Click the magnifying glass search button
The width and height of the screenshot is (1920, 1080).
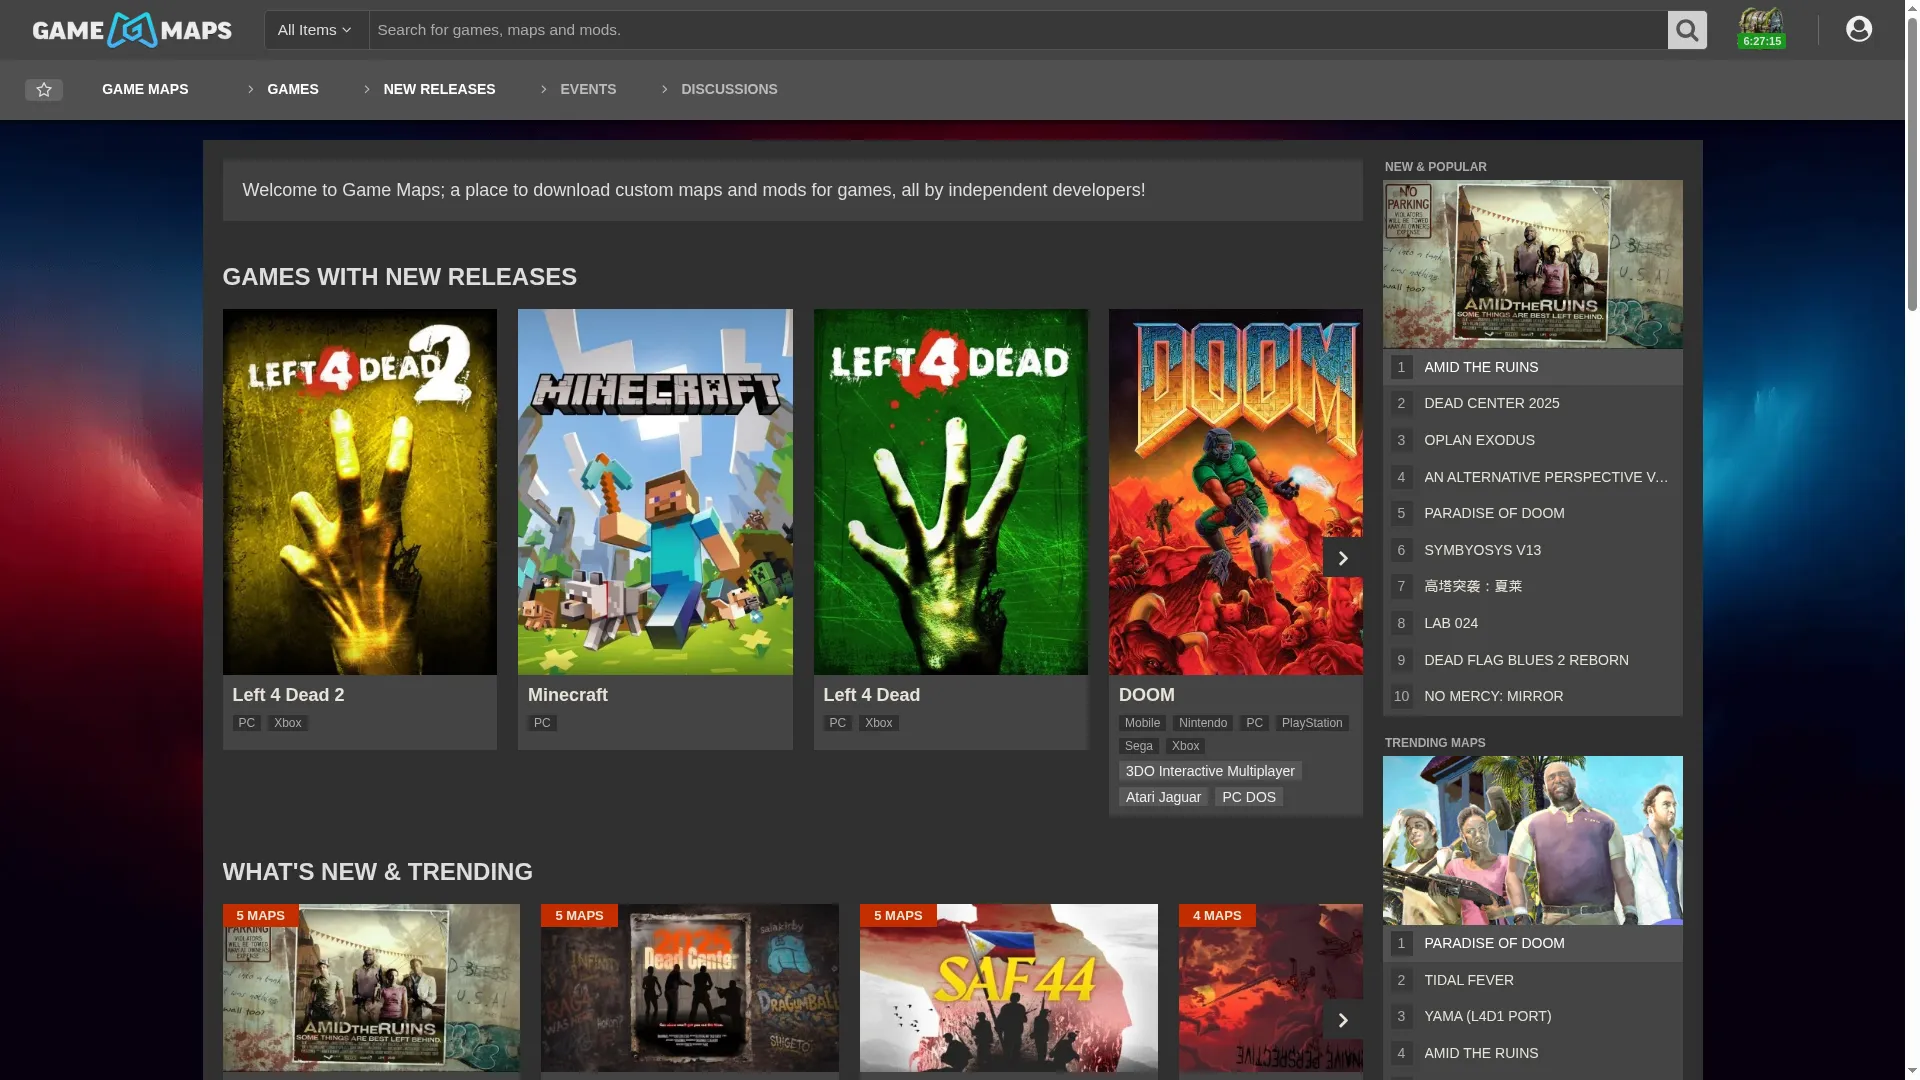pos(1687,30)
